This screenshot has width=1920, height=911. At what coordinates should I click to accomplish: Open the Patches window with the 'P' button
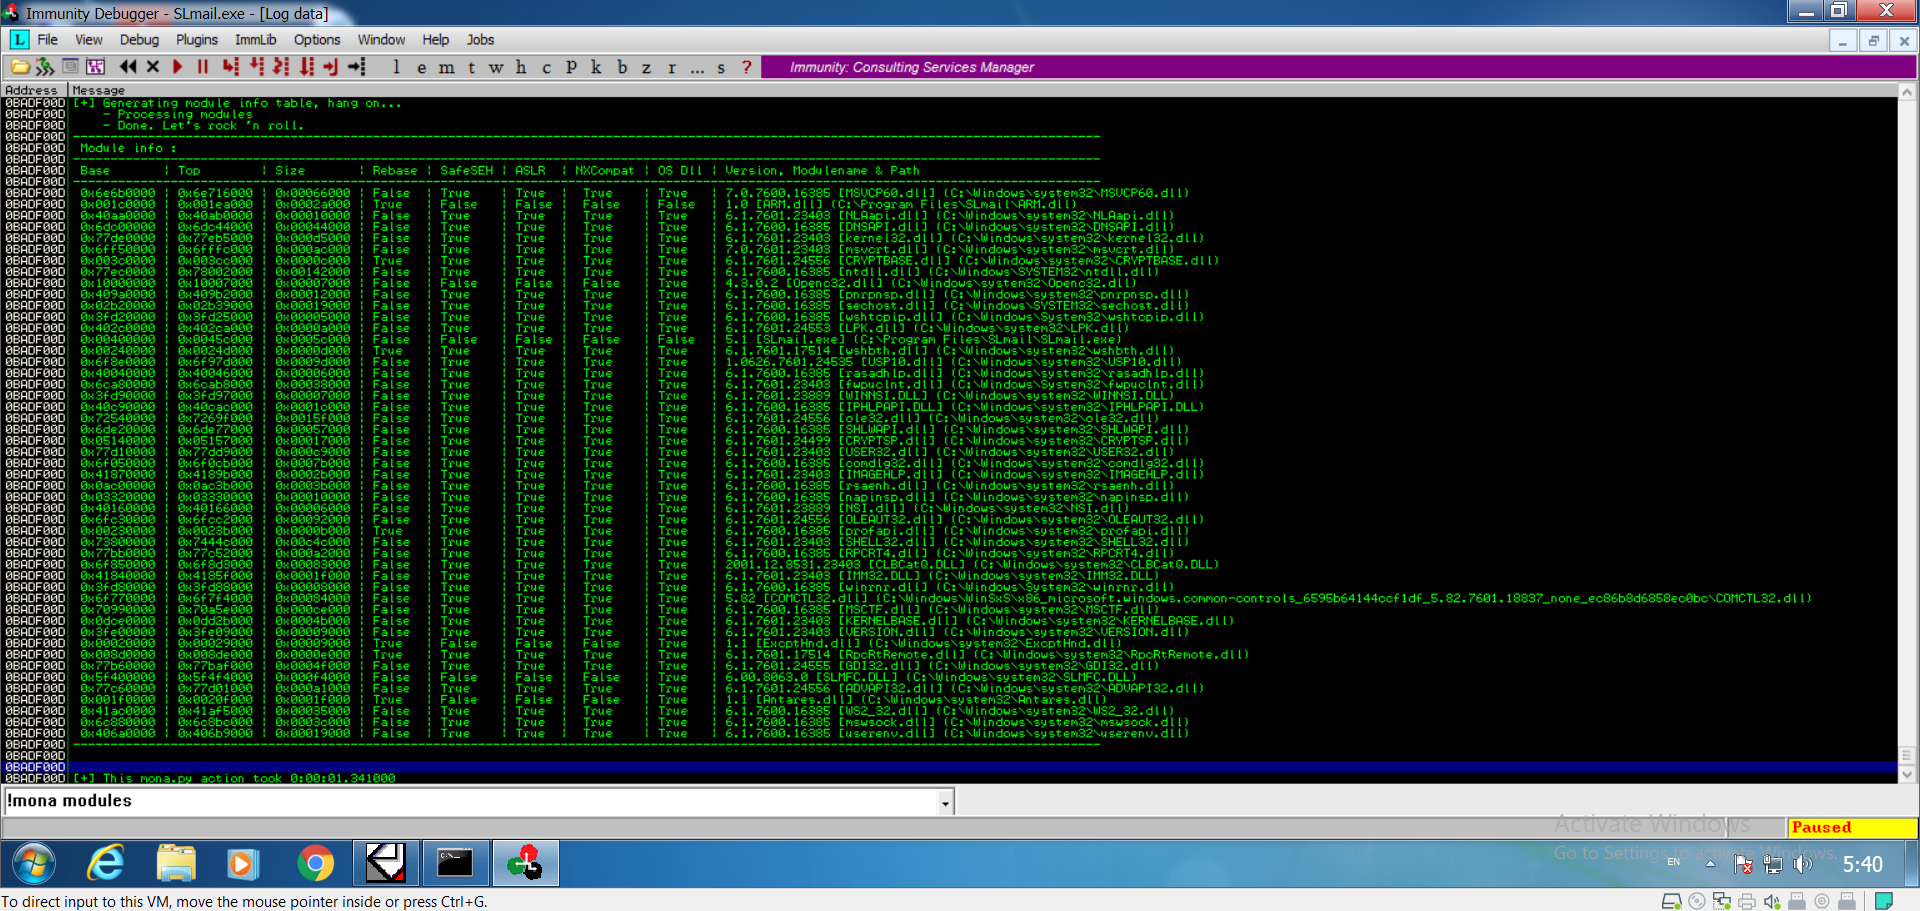click(x=571, y=67)
